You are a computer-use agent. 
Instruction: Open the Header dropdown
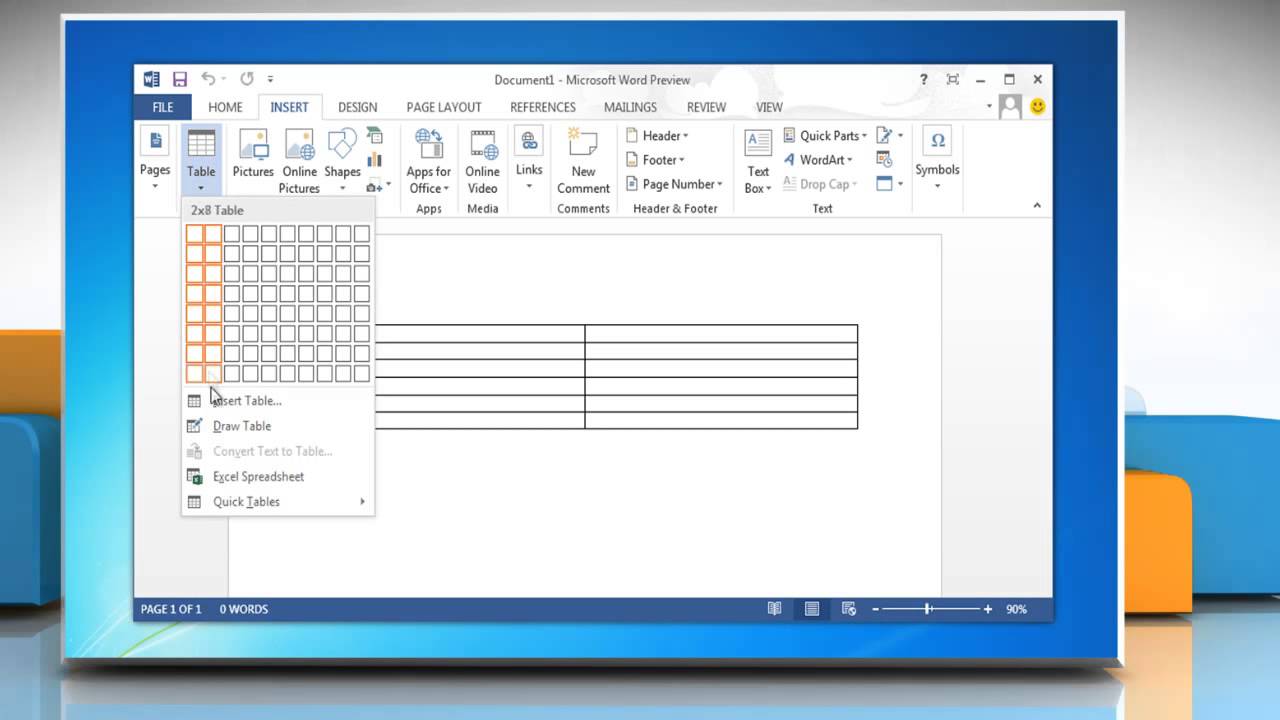point(657,136)
